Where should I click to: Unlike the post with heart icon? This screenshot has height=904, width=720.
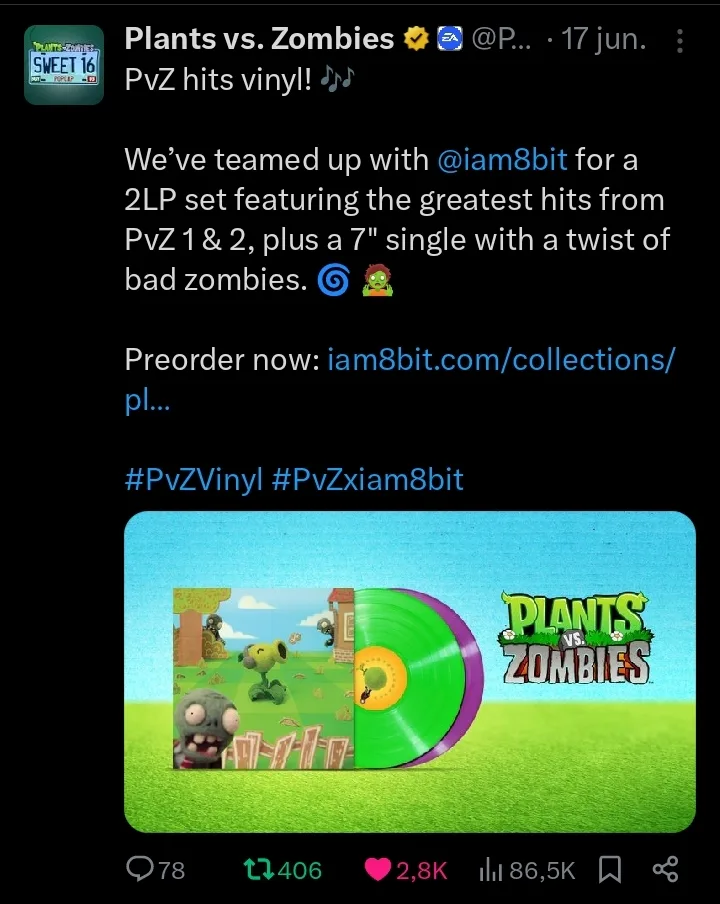click(x=378, y=869)
